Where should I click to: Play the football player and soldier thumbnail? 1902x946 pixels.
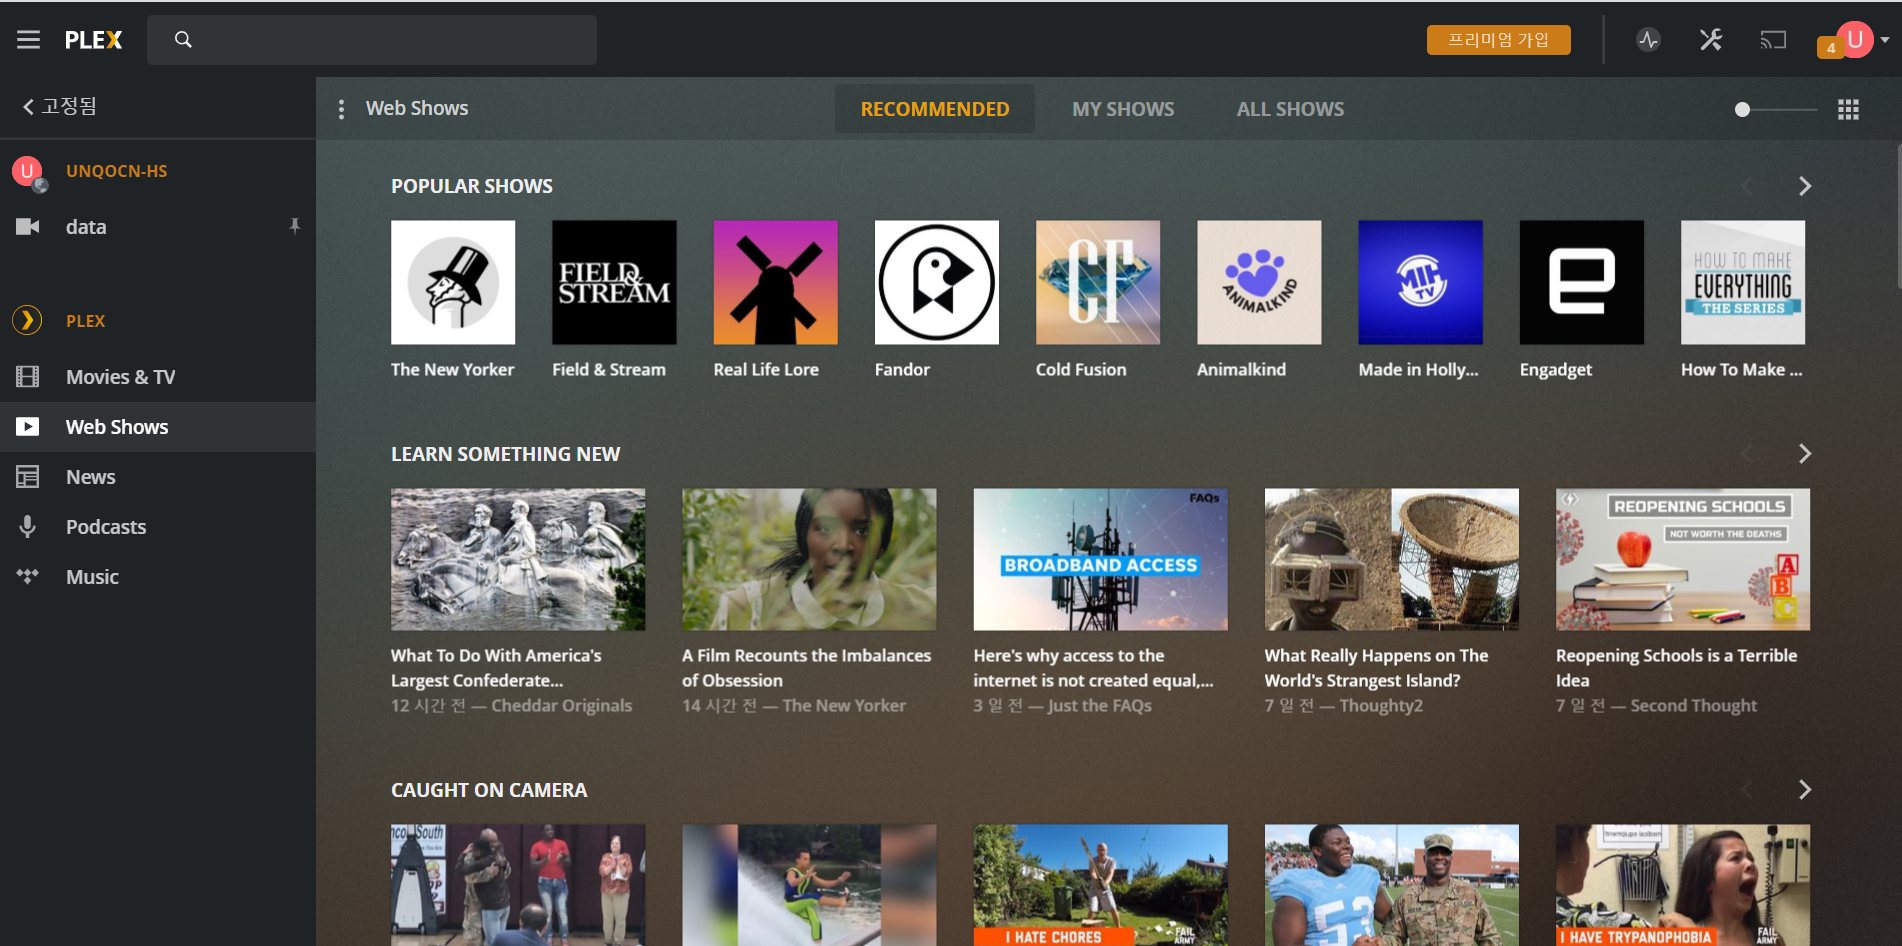click(x=1391, y=885)
